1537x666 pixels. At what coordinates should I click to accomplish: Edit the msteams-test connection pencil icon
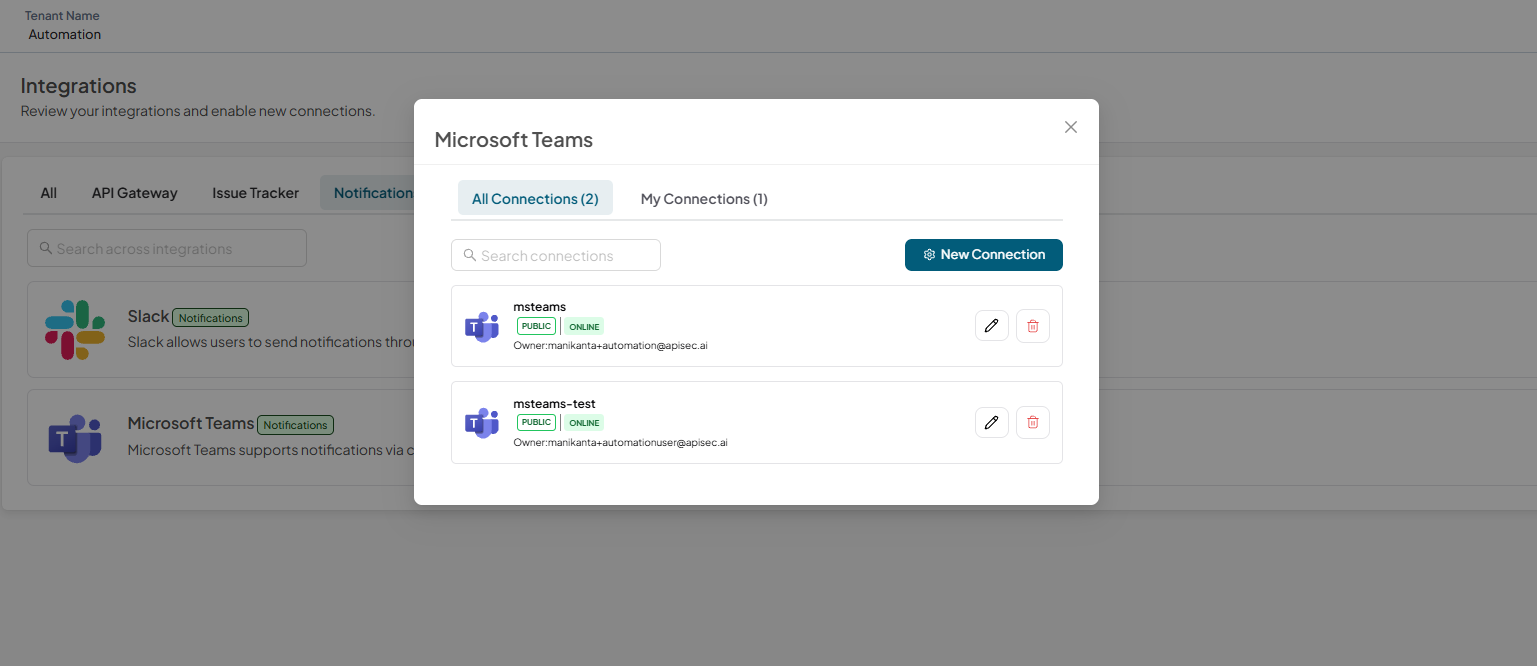pos(991,422)
